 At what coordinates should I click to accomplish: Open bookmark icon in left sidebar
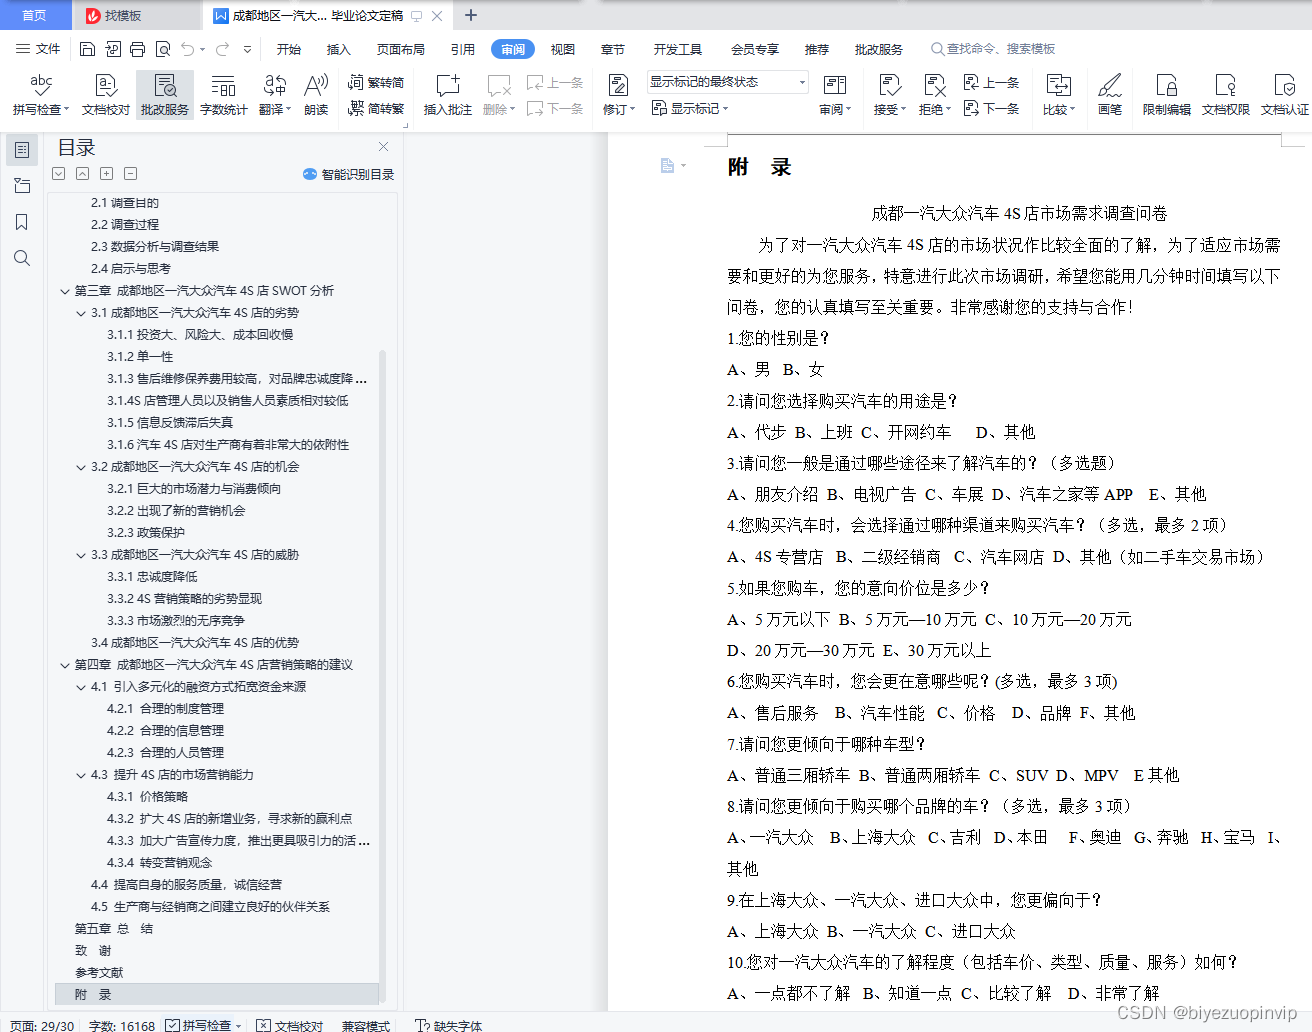coord(22,222)
